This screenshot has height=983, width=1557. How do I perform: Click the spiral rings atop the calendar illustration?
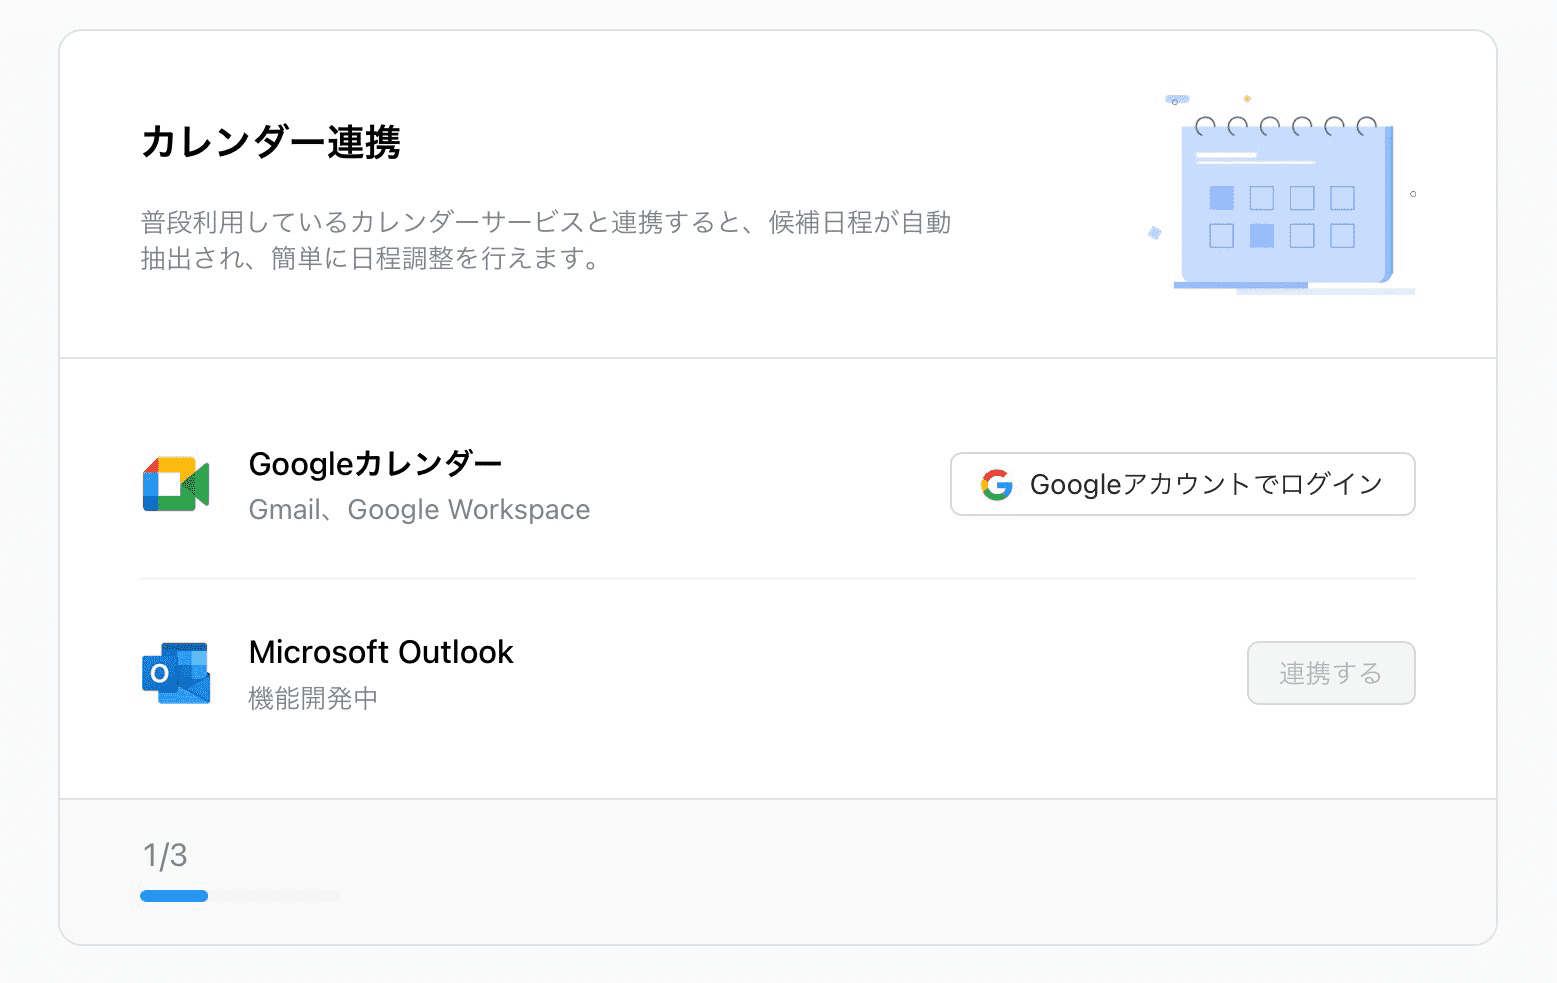click(x=1285, y=126)
